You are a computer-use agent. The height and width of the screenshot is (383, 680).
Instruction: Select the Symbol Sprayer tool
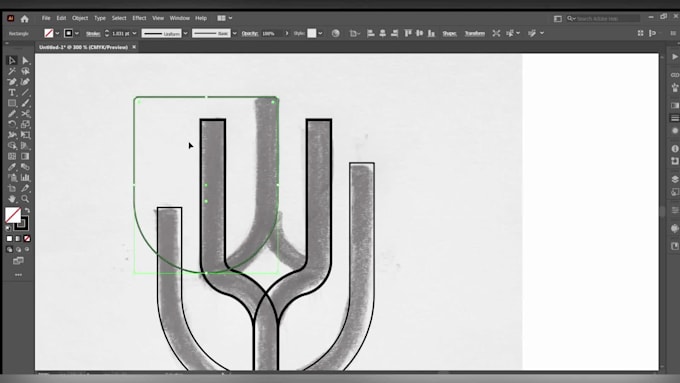coord(12,177)
